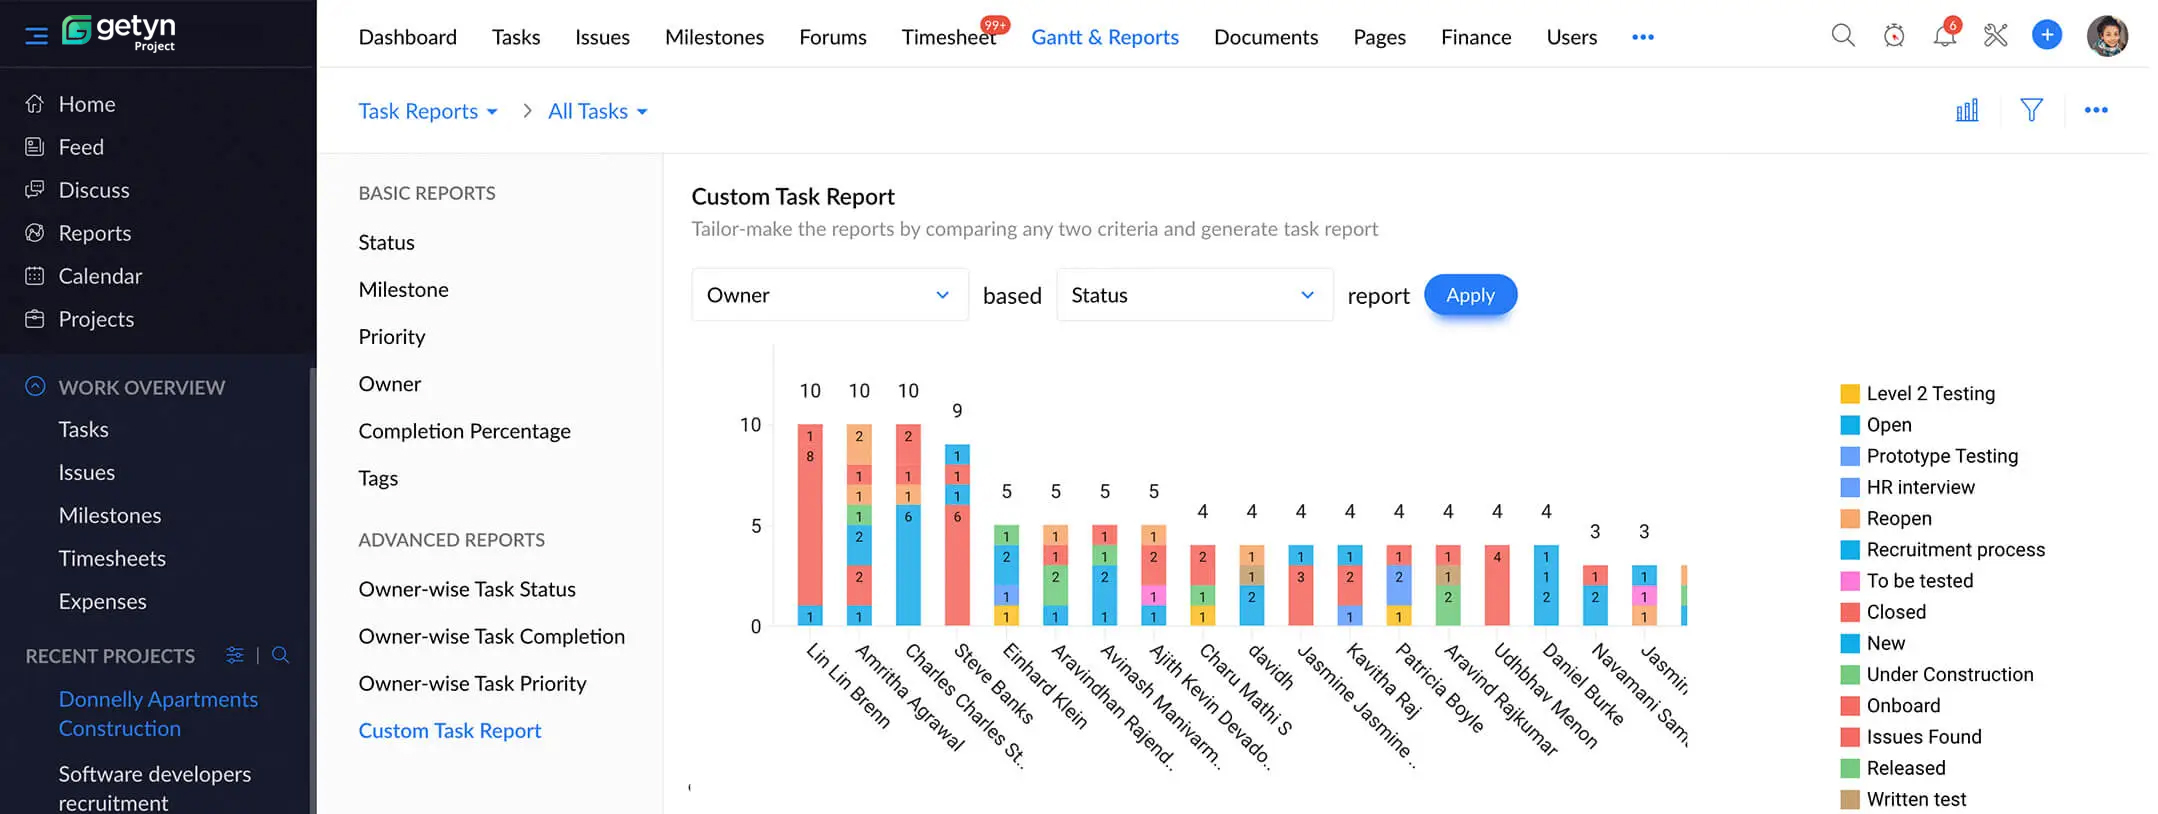The height and width of the screenshot is (814, 2158).
Task: Open the filter funnel icon
Action: [x=2031, y=110]
